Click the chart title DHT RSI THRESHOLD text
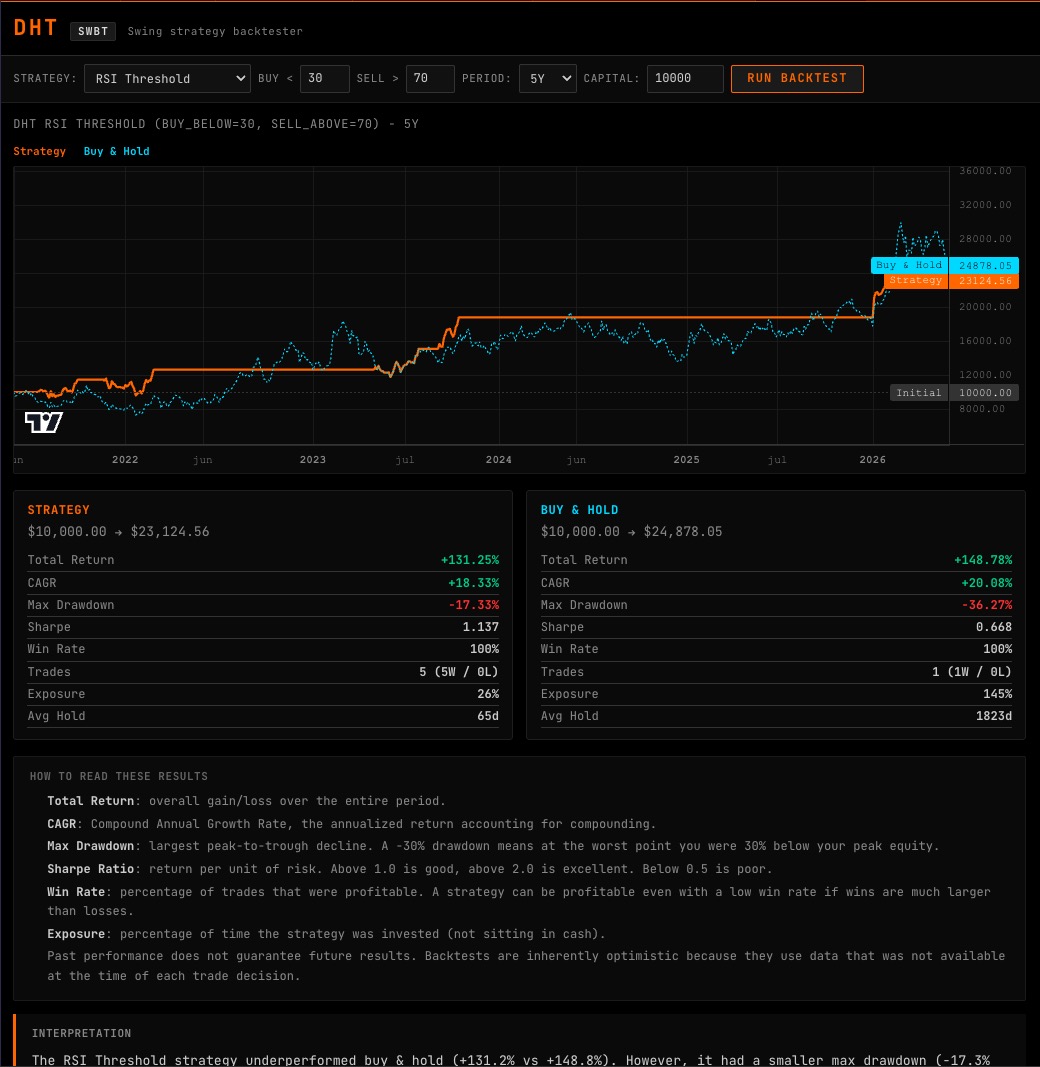 [x=216, y=124]
